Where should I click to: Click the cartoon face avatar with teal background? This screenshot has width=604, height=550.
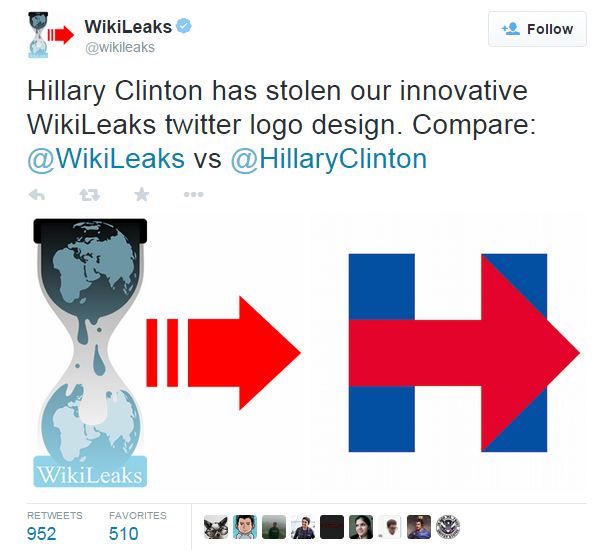pos(245,527)
